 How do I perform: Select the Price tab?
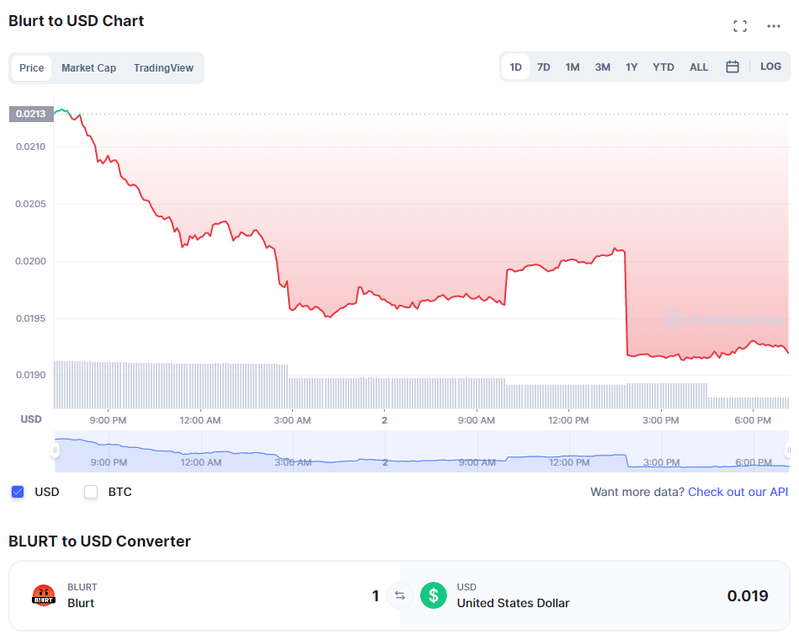[32, 68]
